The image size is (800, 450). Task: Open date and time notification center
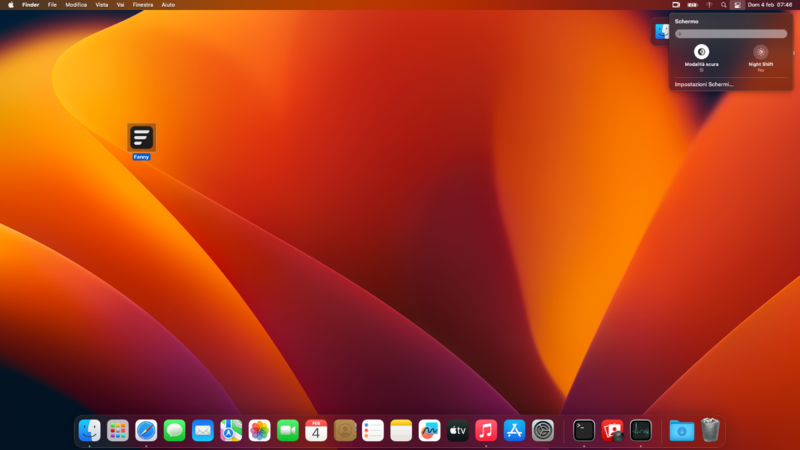point(770,5)
